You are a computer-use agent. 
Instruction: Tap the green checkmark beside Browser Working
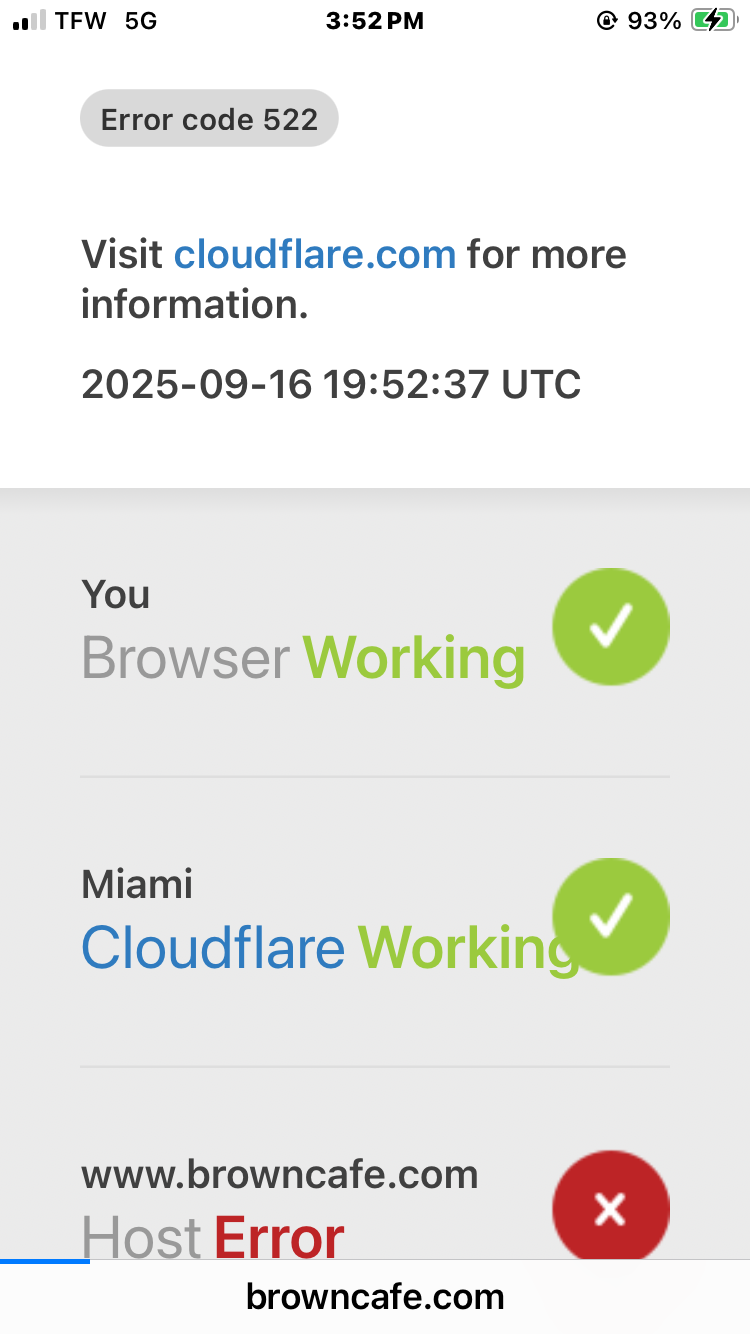[x=611, y=627]
